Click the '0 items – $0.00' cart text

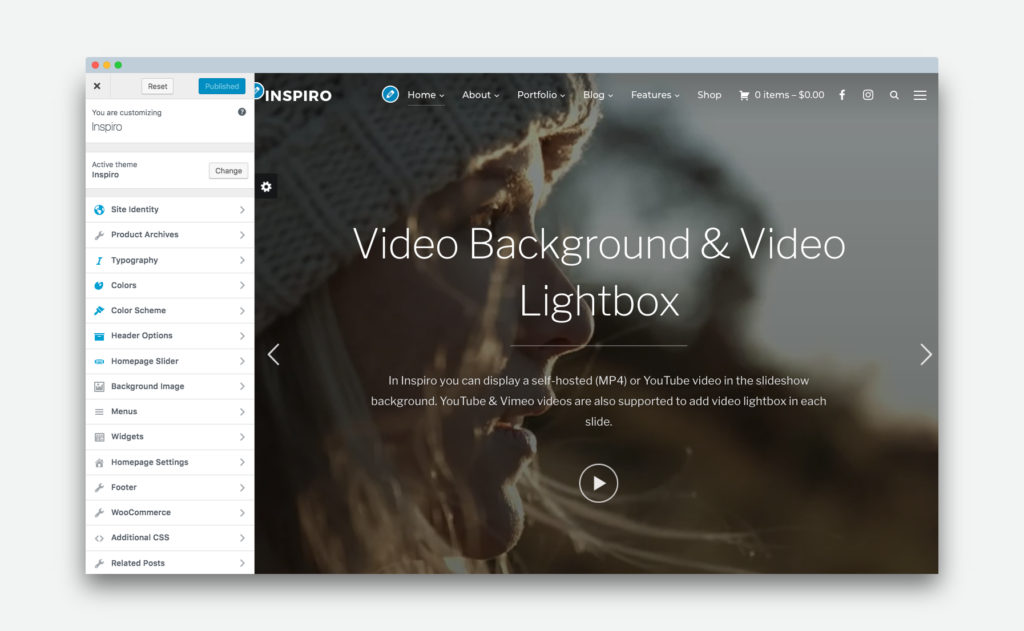[790, 95]
